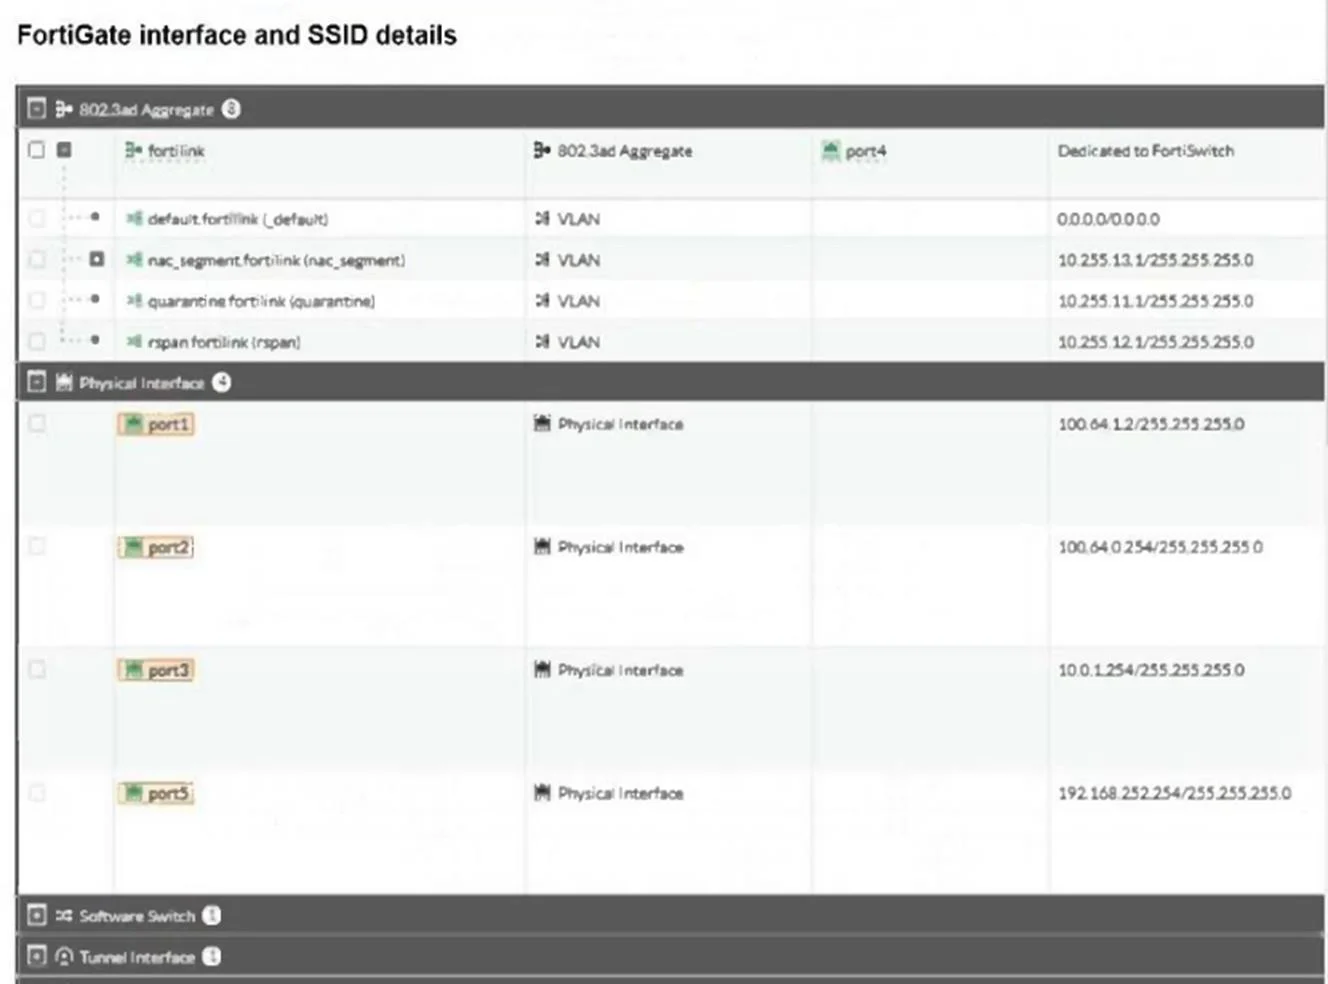Expand the Software Switch section
Screen dimensions: 1328x984
37,915
